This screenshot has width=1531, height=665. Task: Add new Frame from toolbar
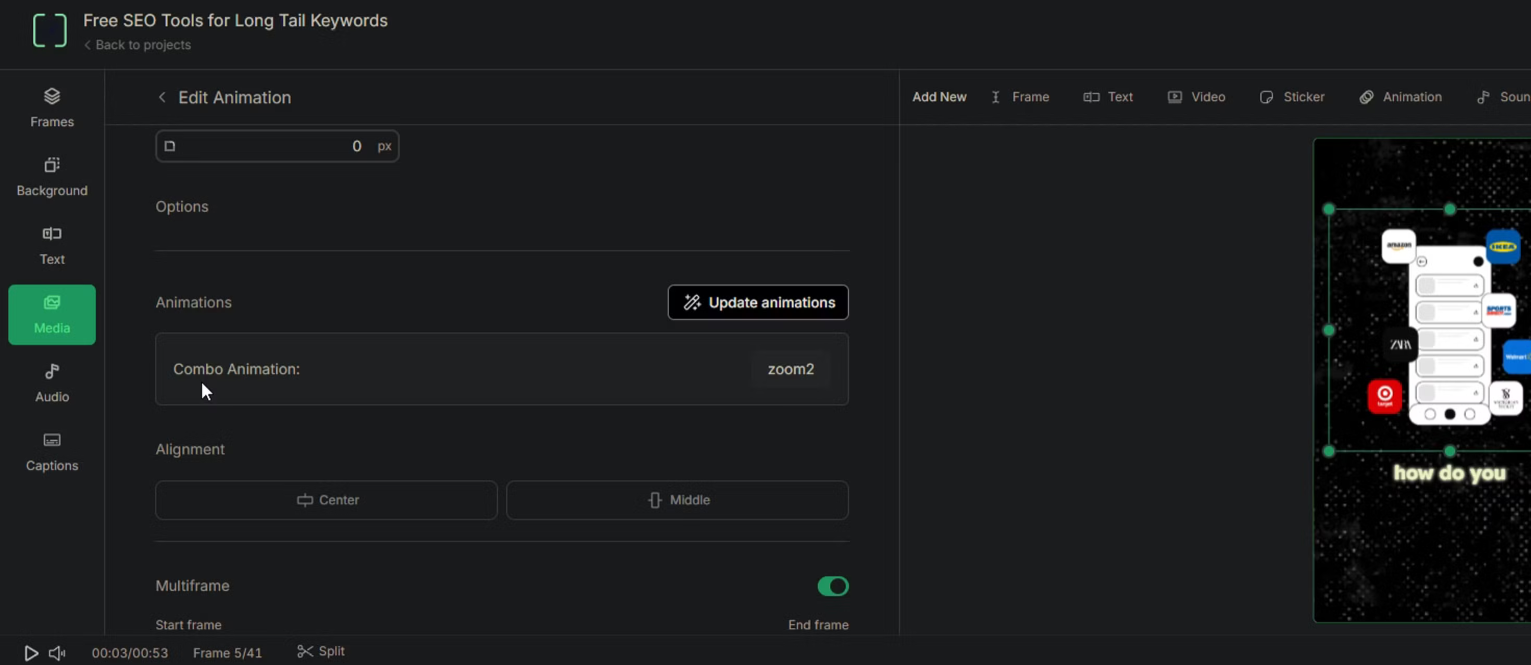pos(1020,97)
